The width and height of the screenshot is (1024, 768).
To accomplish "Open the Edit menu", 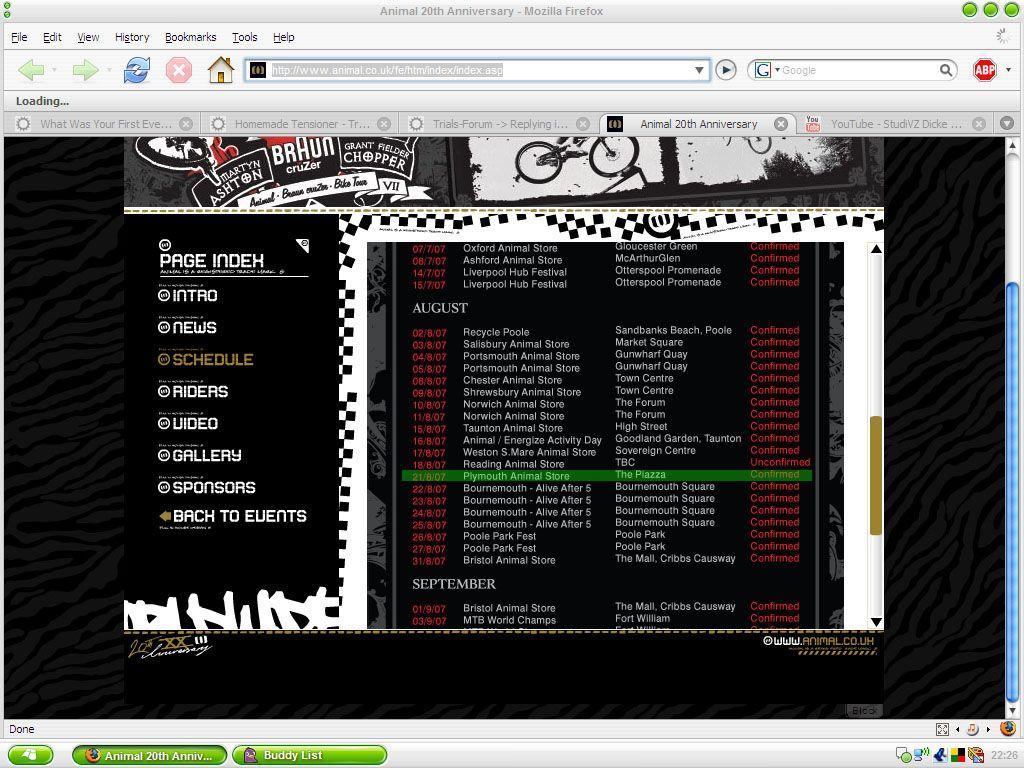I will [x=52, y=37].
